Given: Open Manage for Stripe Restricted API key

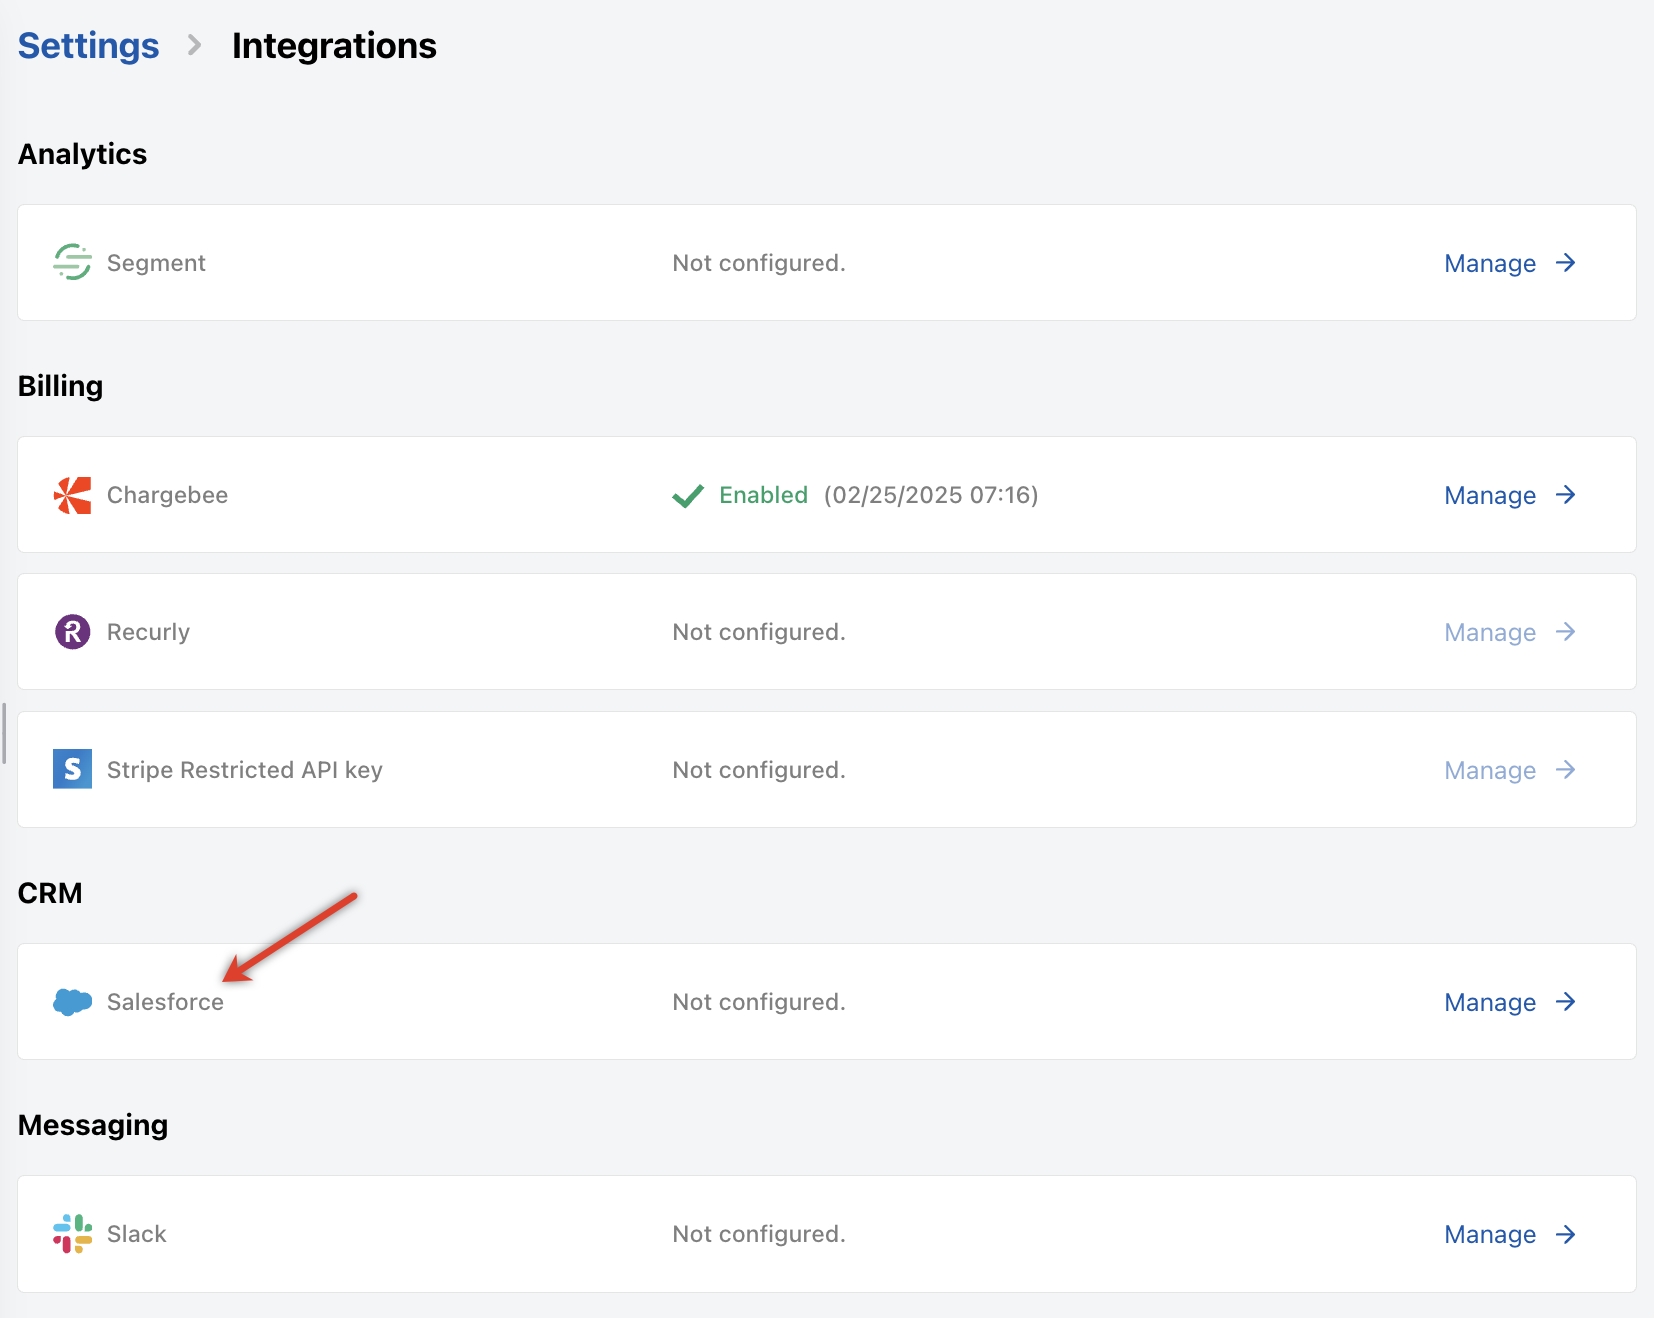Looking at the screenshot, I should tap(1510, 770).
